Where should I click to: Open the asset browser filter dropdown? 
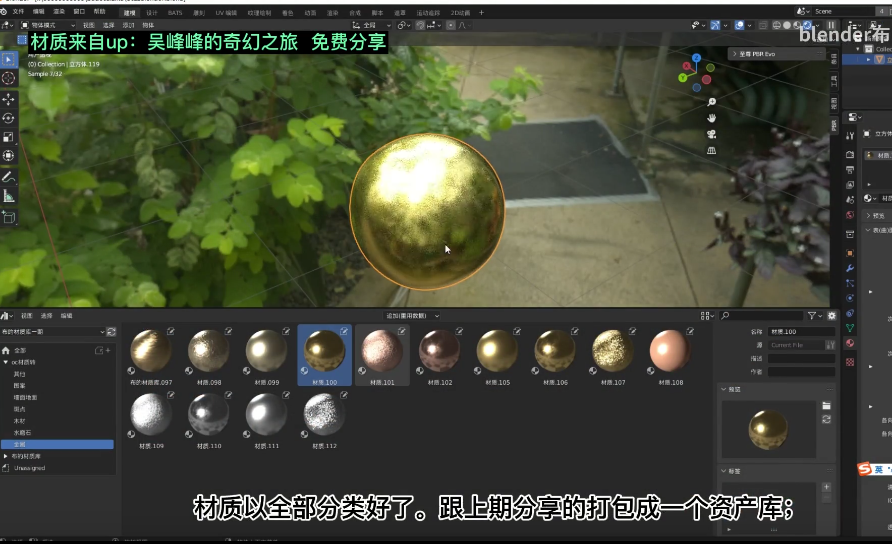pyautogui.click(x=815, y=316)
